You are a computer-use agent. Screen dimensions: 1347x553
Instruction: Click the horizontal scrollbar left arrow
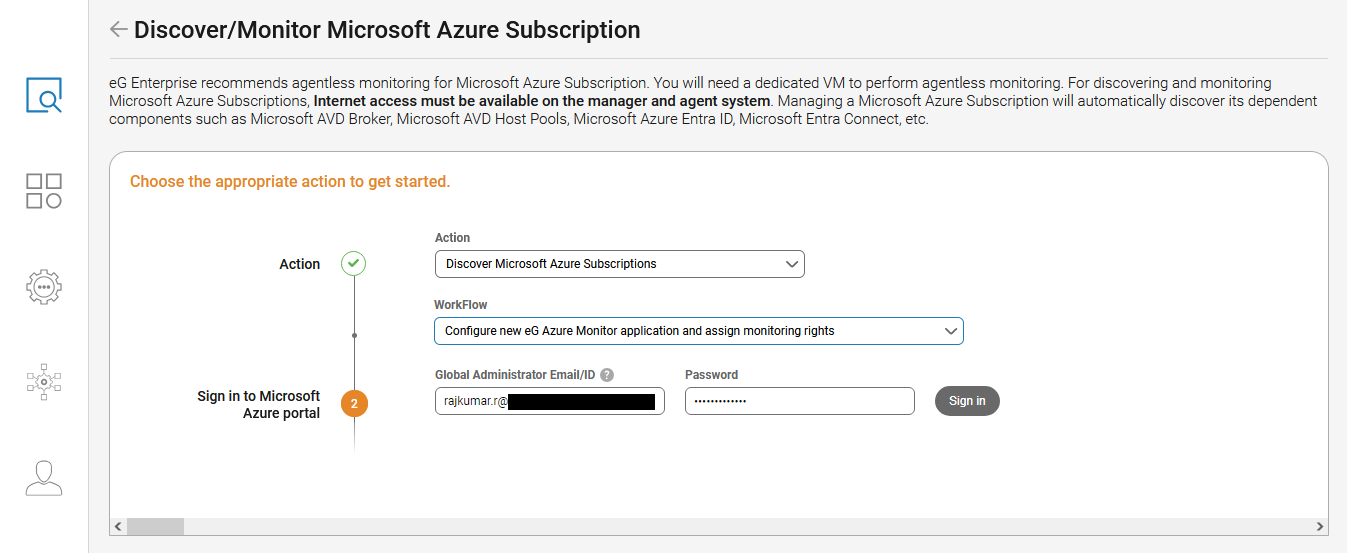click(x=118, y=526)
